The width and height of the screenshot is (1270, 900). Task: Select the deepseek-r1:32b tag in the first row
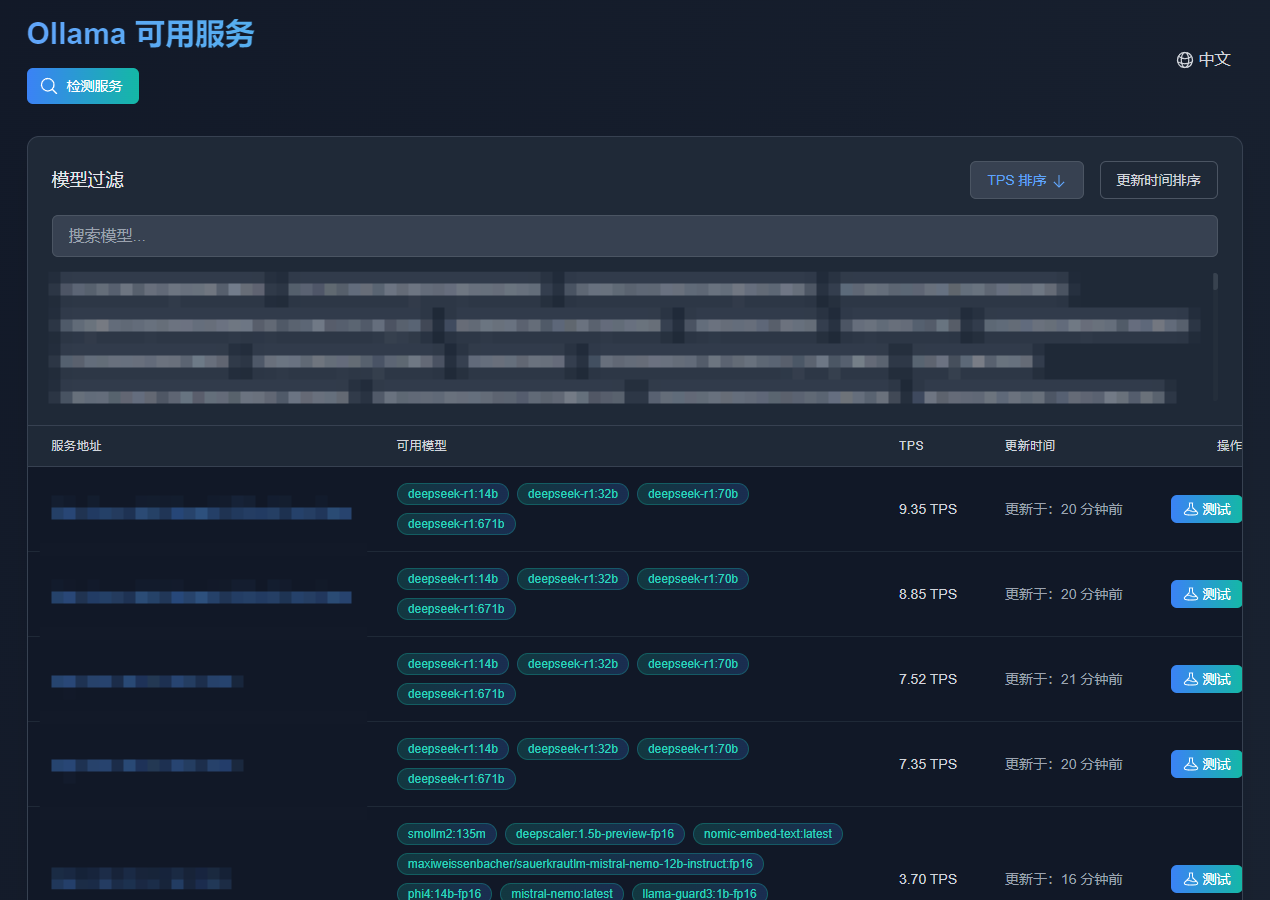click(x=573, y=493)
